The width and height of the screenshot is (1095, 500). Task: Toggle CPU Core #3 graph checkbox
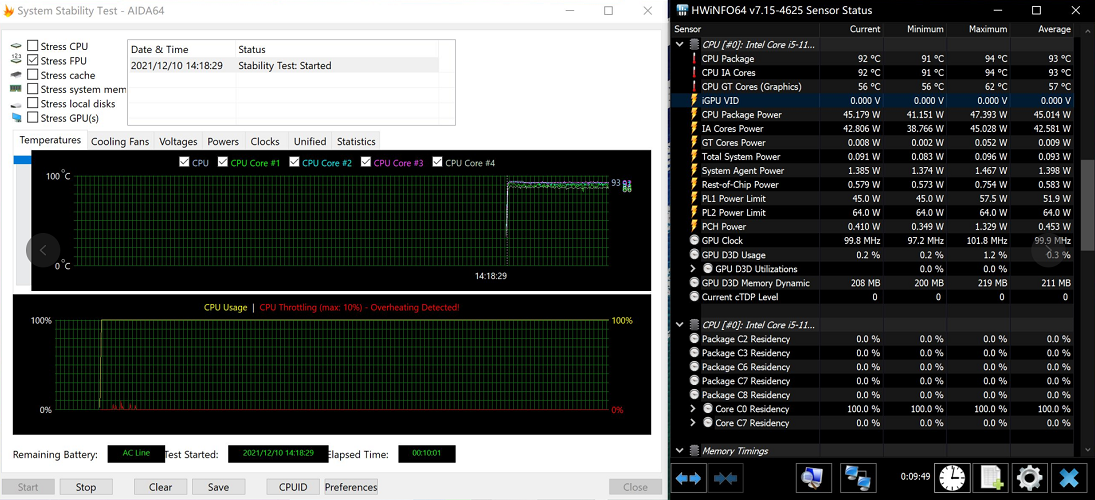coord(366,163)
